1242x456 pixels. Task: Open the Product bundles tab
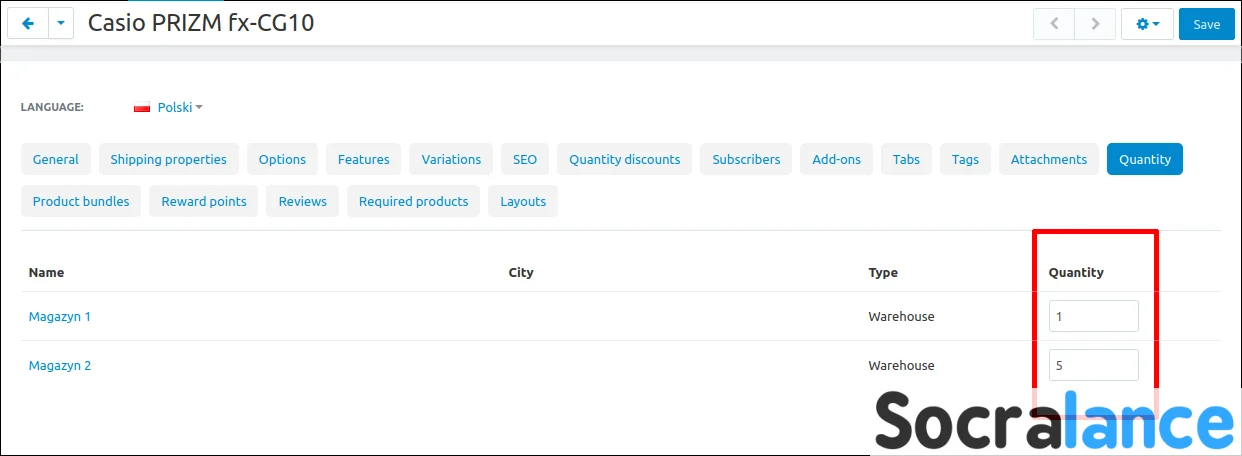[x=81, y=201]
